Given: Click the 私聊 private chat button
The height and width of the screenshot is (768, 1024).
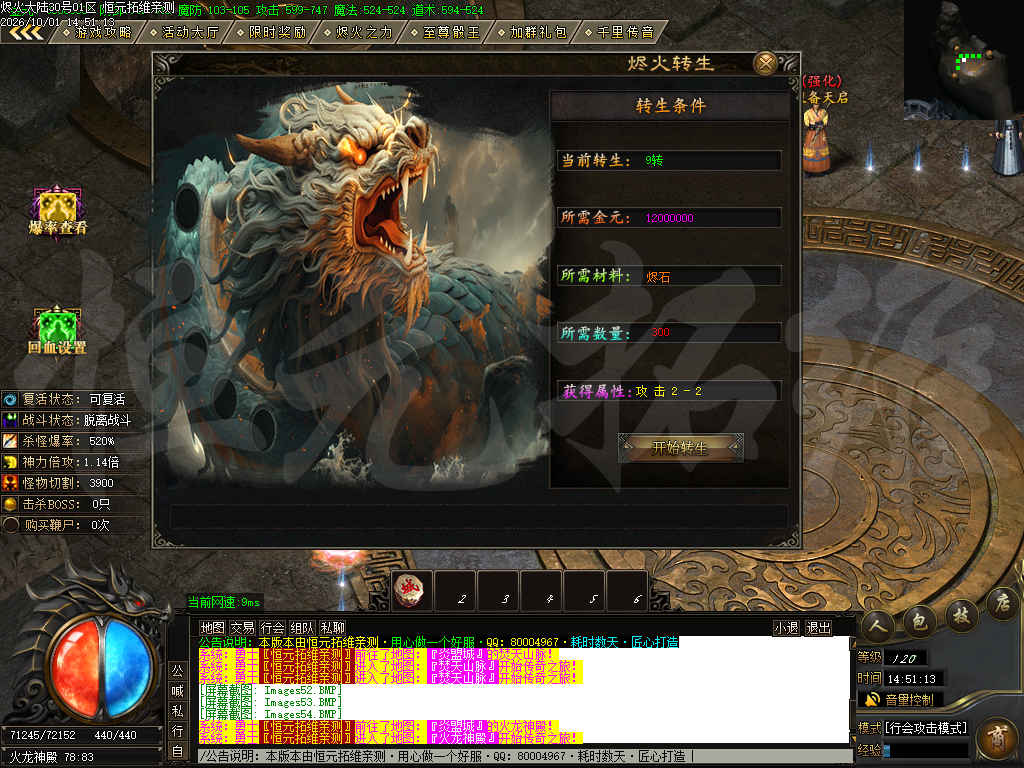Looking at the screenshot, I should click(332, 628).
